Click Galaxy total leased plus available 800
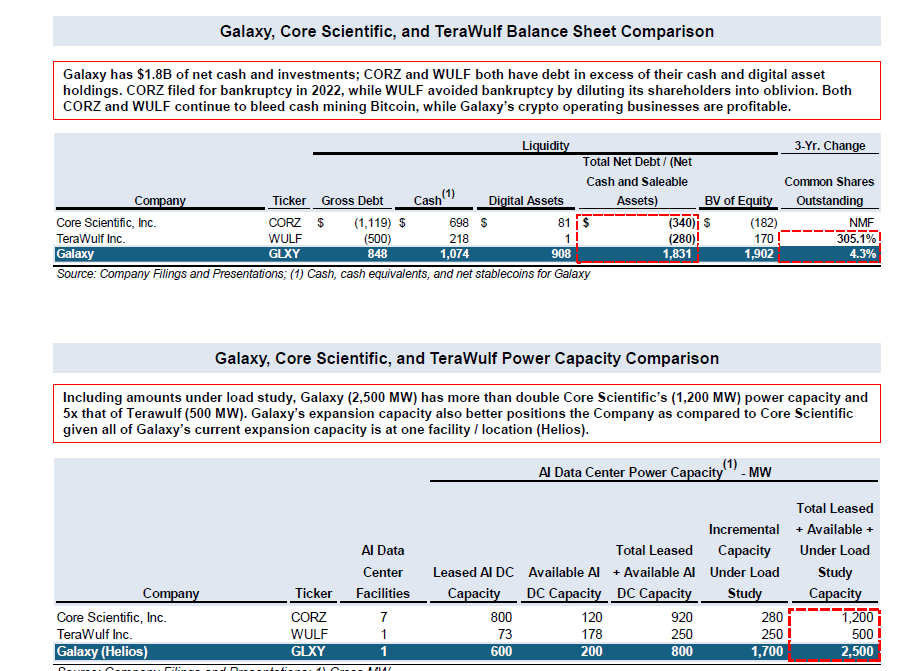Image resolution: width=910 pixels, height=671 pixels. click(x=682, y=651)
